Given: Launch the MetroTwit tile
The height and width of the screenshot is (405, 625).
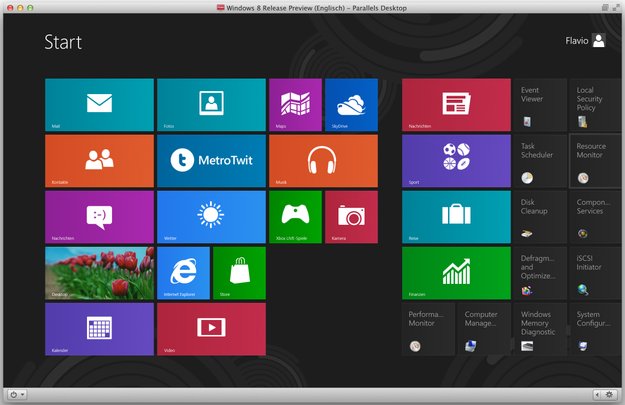Looking at the screenshot, I should (x=211, y=161).
